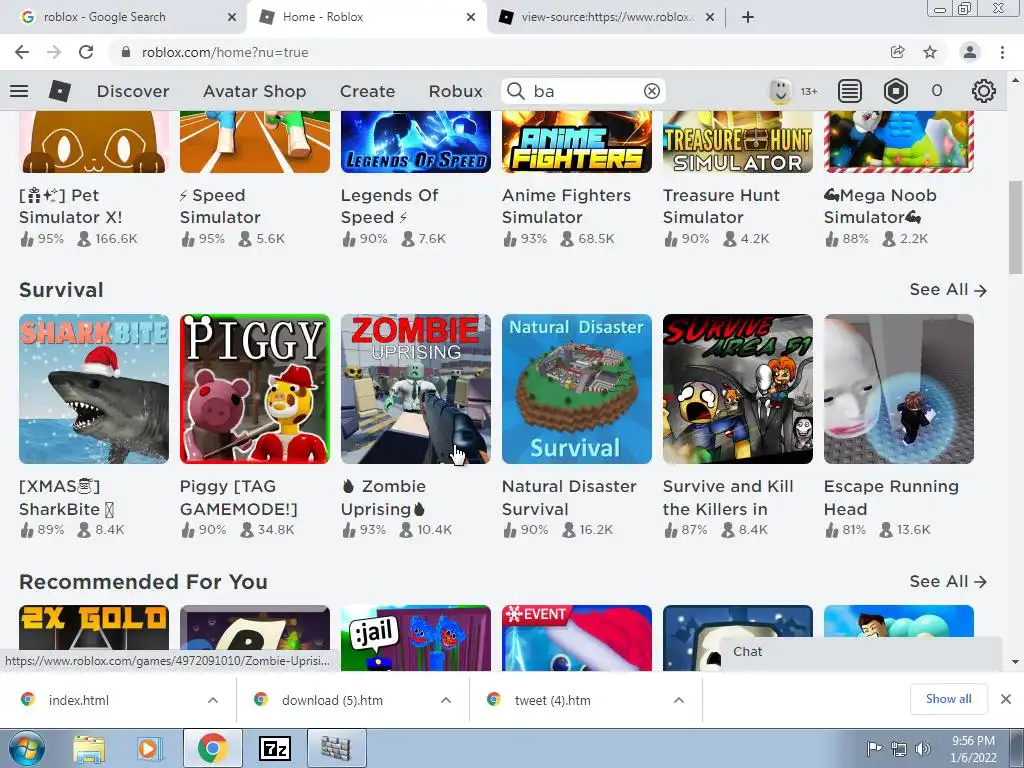Click the taskbar clock showing 9:56 PM
The width and height of the screenshot is (1024, 768).
coord(973,748)
